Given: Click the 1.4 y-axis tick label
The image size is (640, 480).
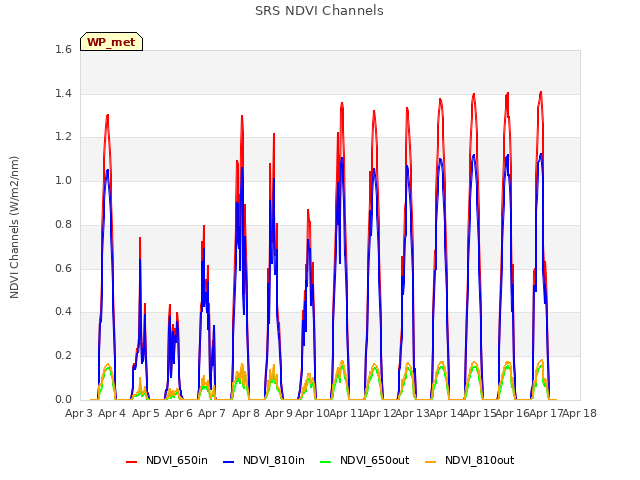Looking at the screenshot, I should click(63, 93).
